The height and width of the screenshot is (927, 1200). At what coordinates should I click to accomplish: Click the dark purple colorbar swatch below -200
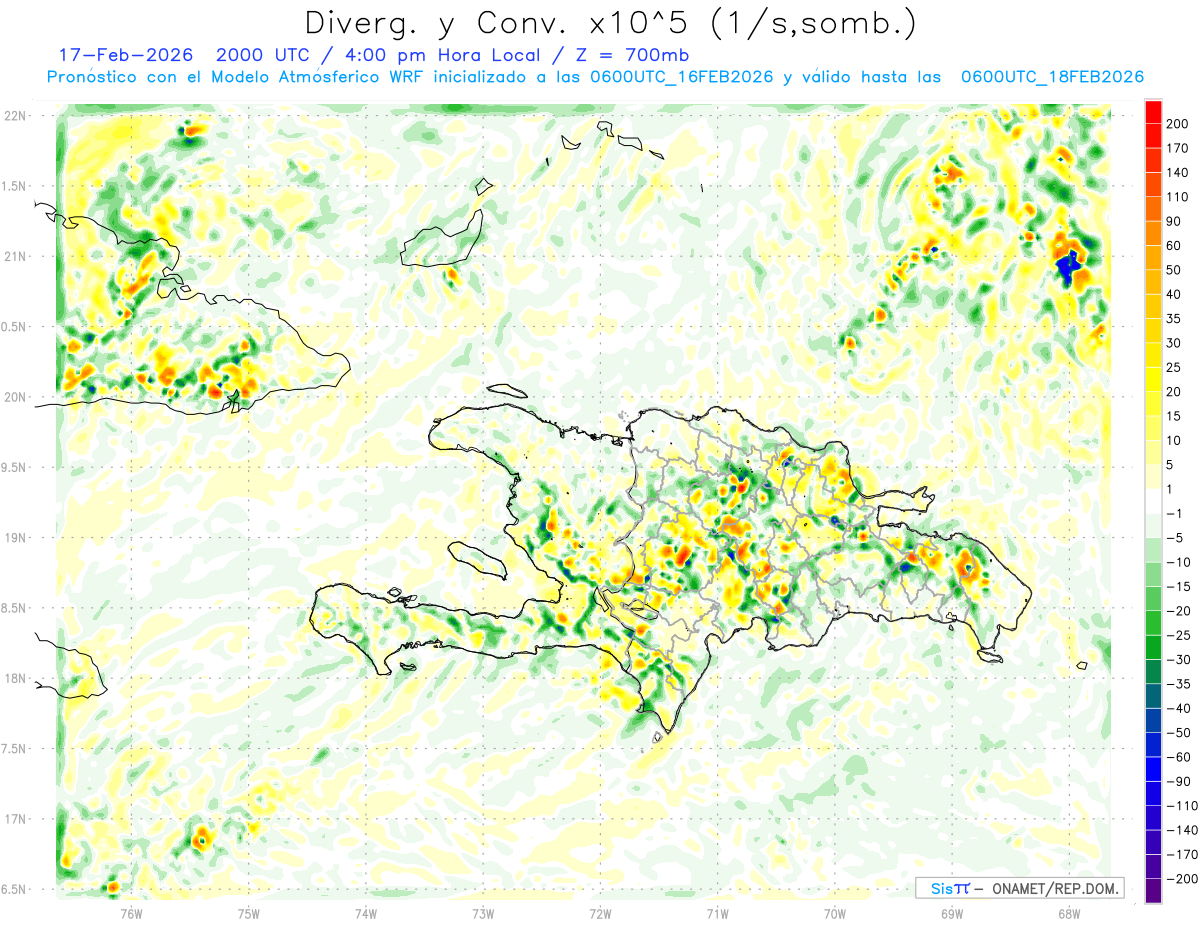click(x=1153, y=890)
